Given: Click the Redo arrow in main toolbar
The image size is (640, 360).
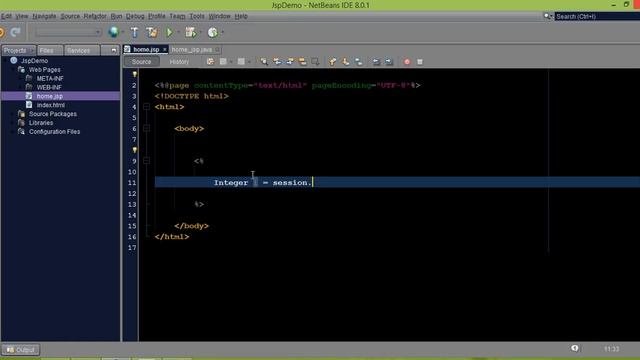Looking at the screenshot, I should click(16, 32).
